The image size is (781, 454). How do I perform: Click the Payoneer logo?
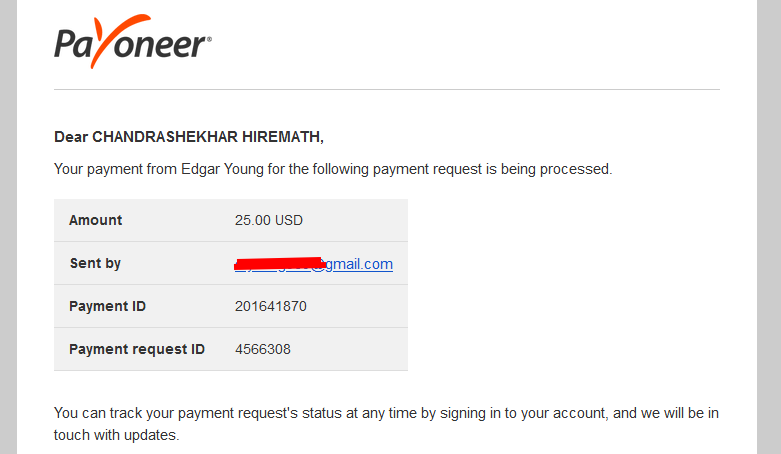[132, 41]
